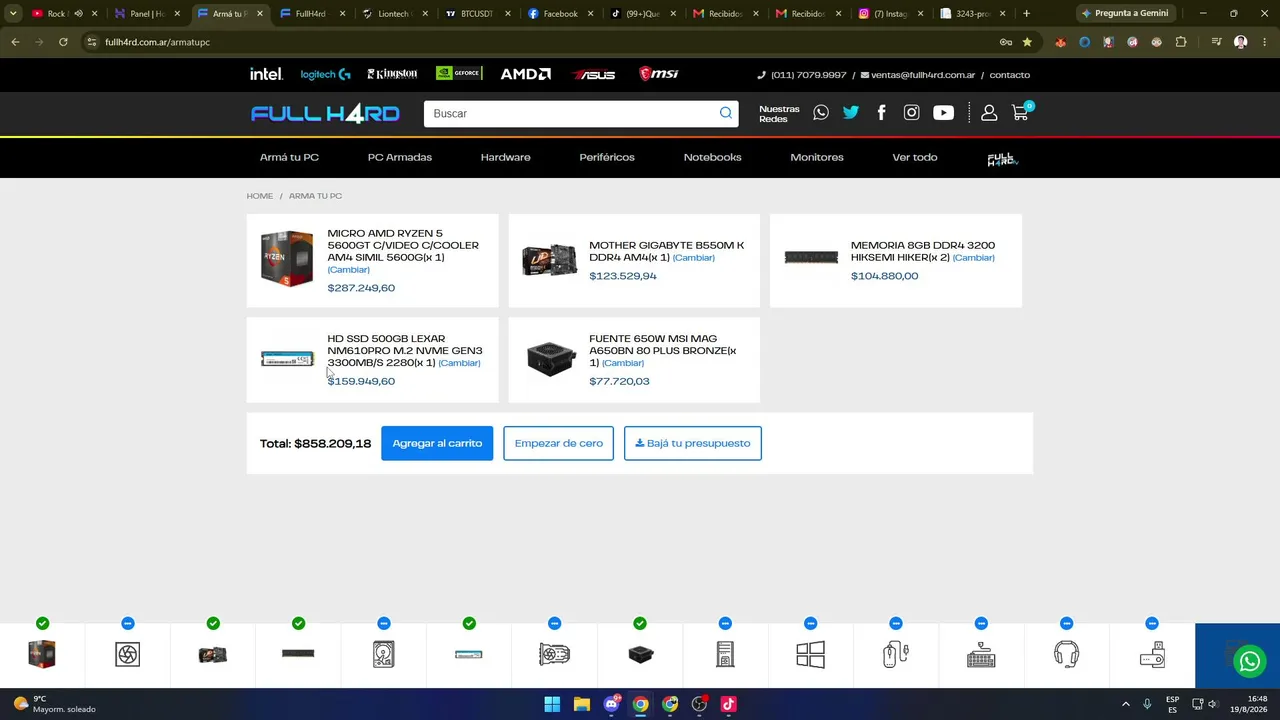Choose the hard disk drive step
The width and height of the screenshot is (1280, 720).
click(x=384, y=655)
